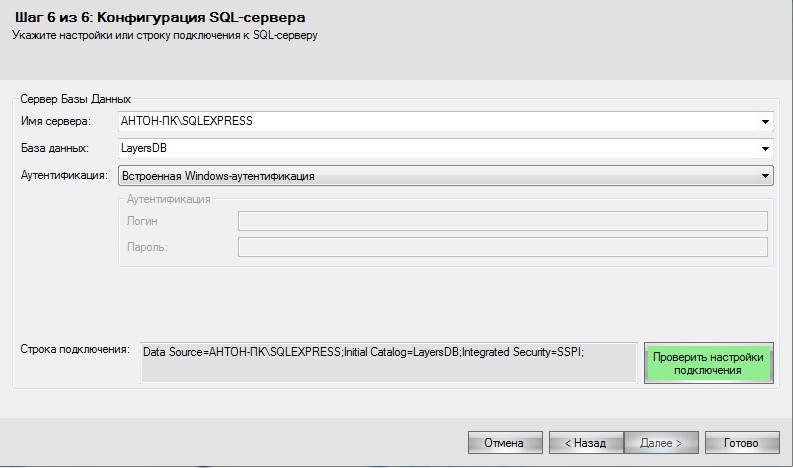The height and width of the screenshot is (468, 793).
Task: Click the 'Строка подключения:' label
Action: point(75,350)
